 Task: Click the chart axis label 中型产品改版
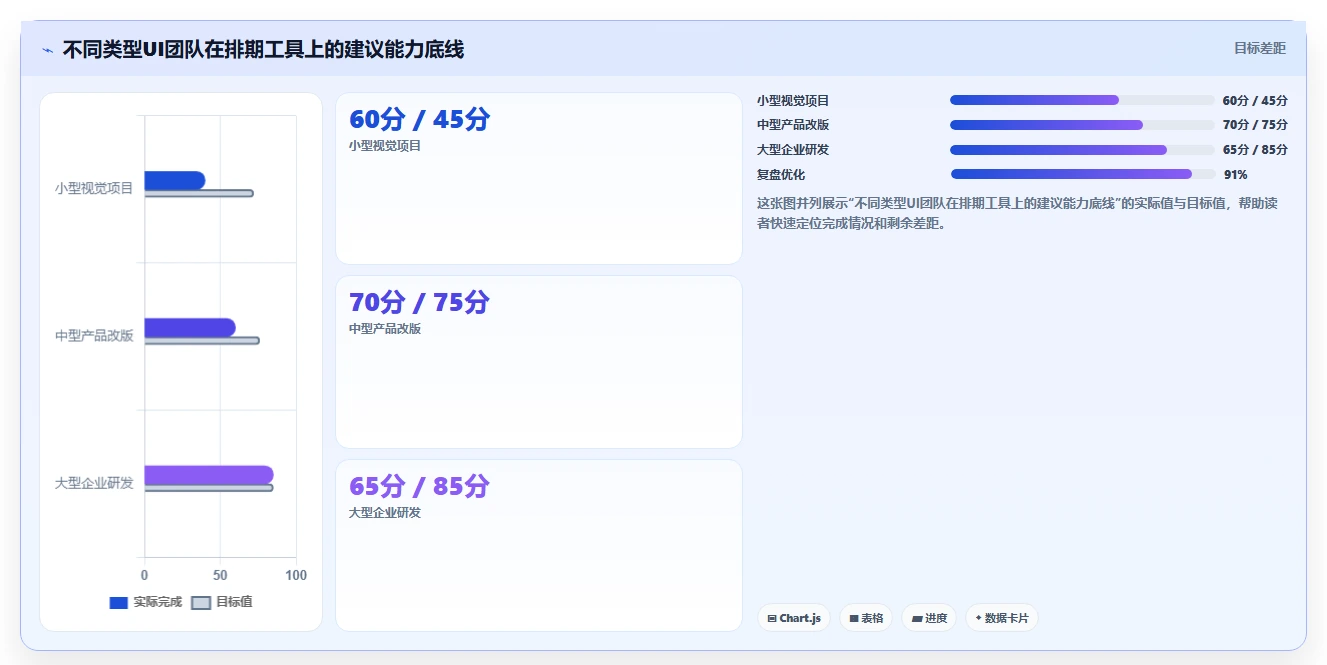[x=94, y=335]
